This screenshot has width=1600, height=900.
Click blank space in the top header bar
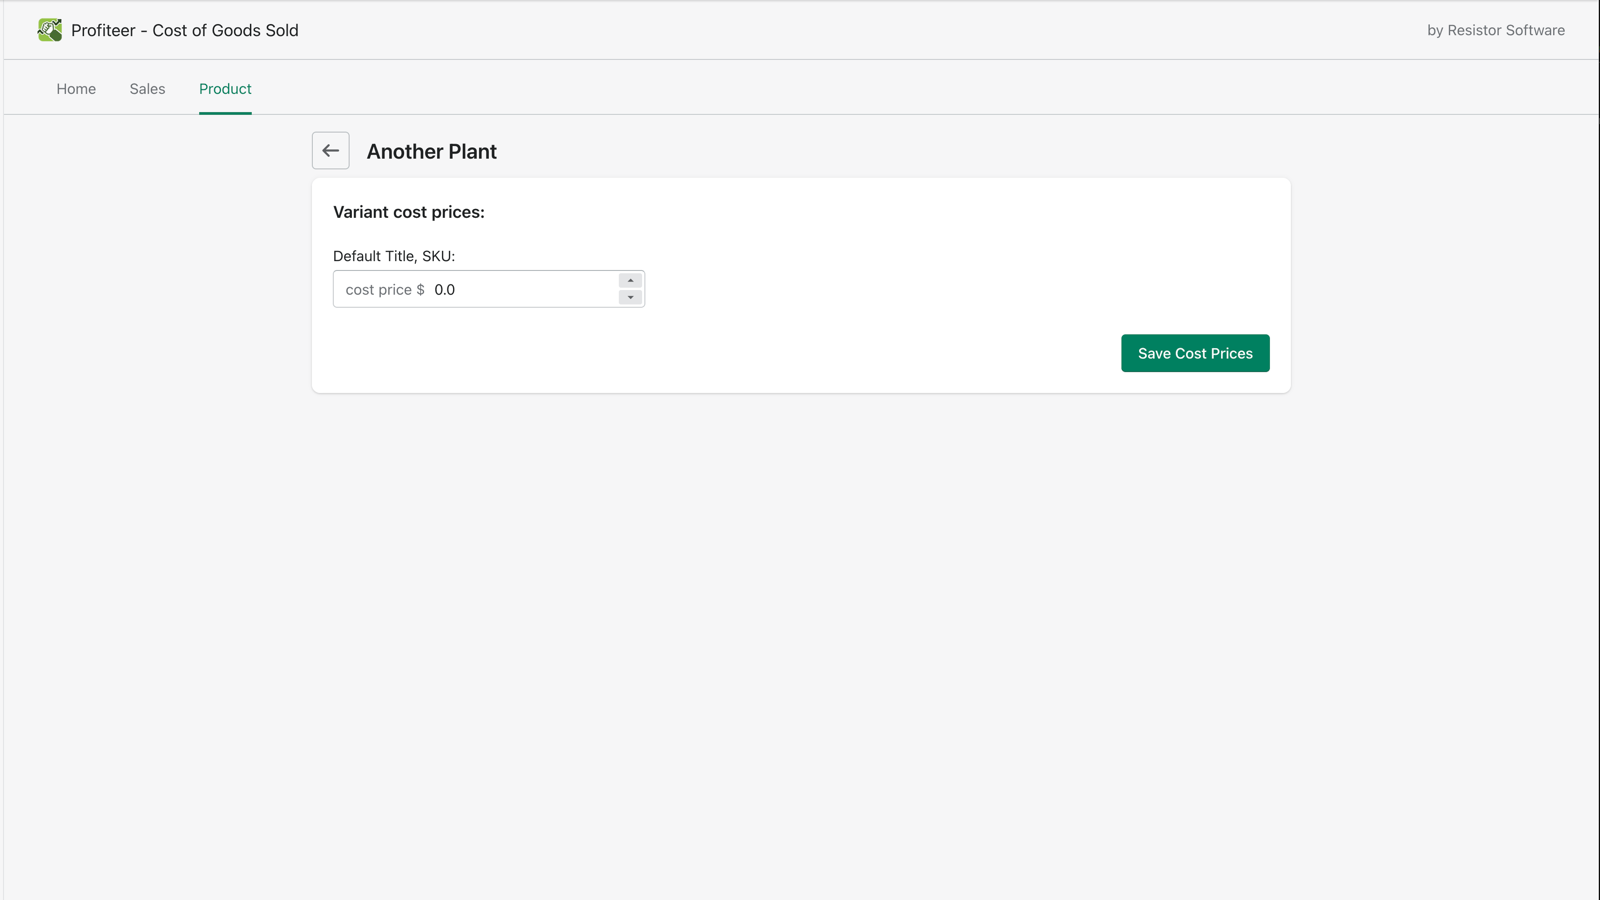850,30
